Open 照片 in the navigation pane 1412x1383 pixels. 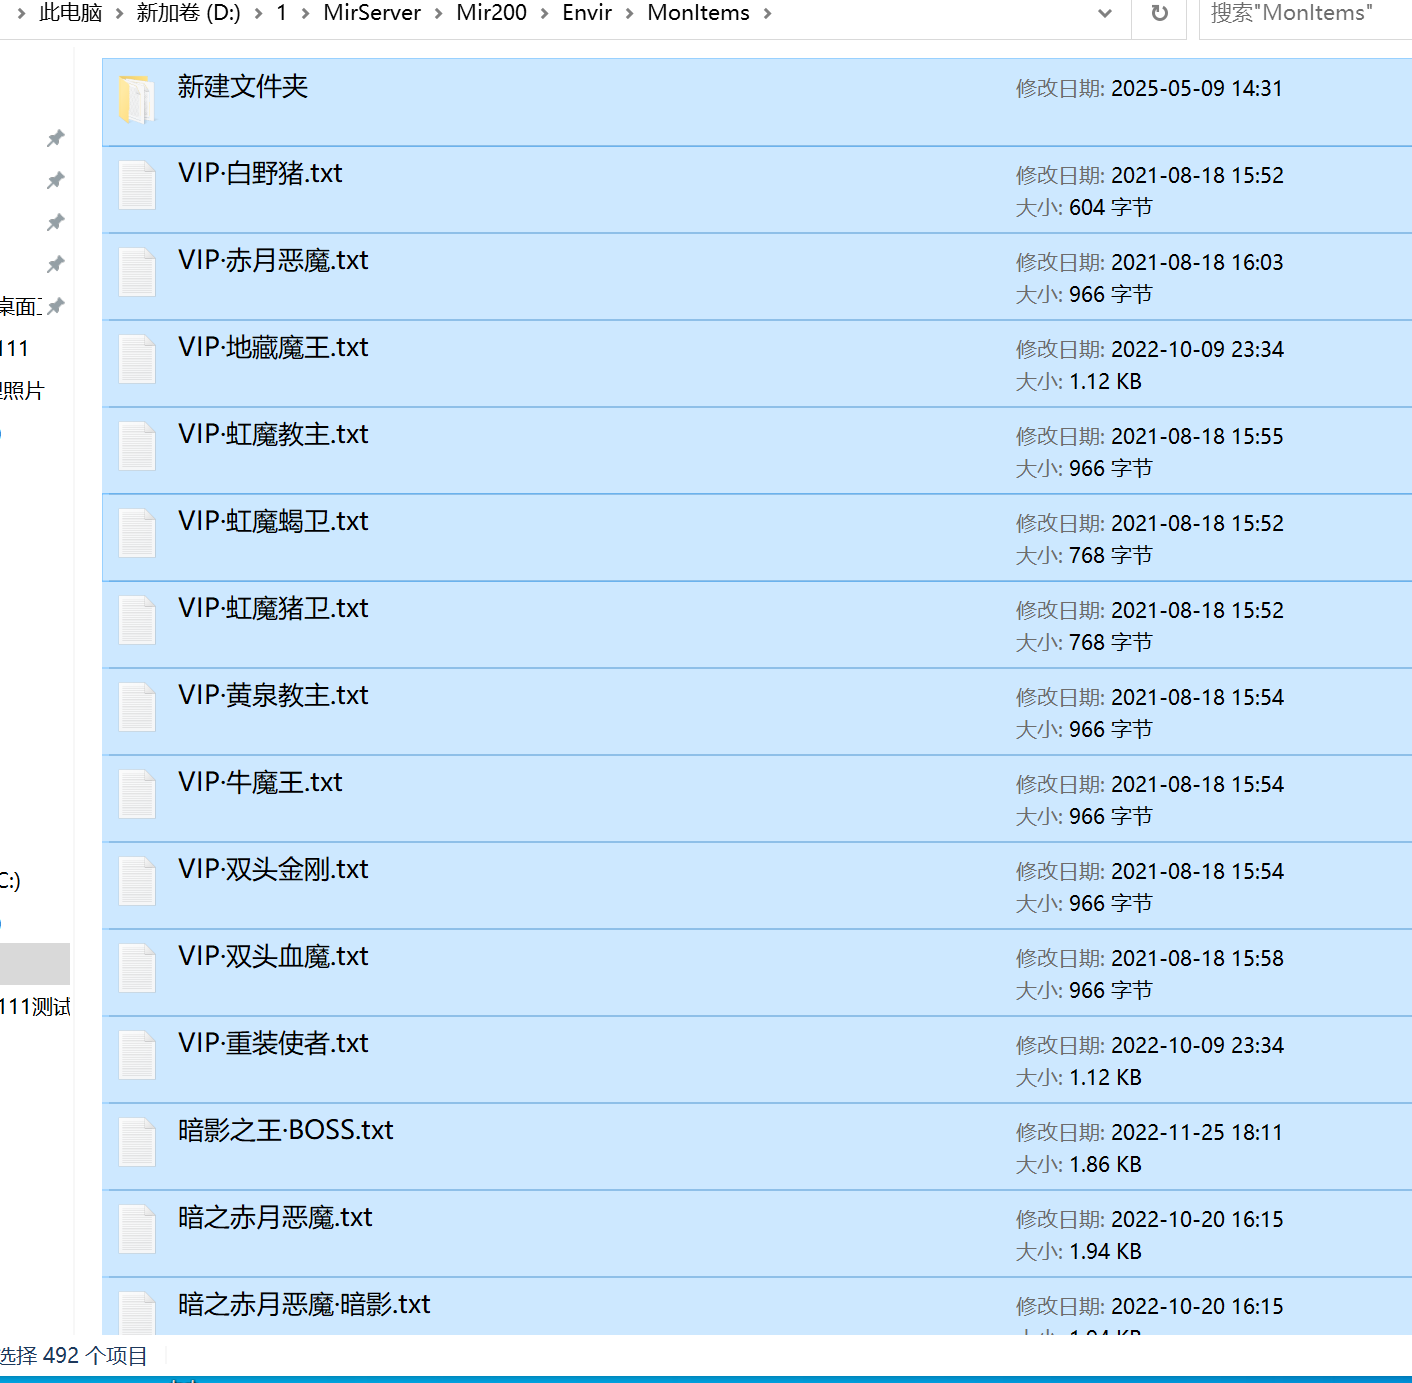(22, 391)
